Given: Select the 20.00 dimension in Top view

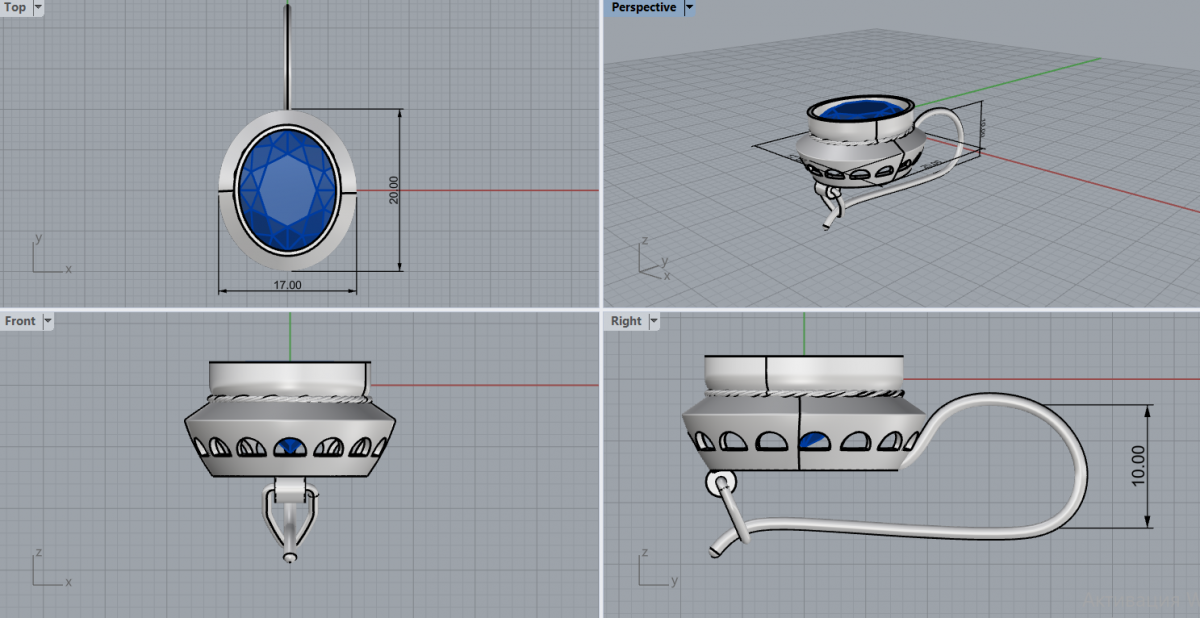Looking at the screenshot, I should [x=393, y=190].
